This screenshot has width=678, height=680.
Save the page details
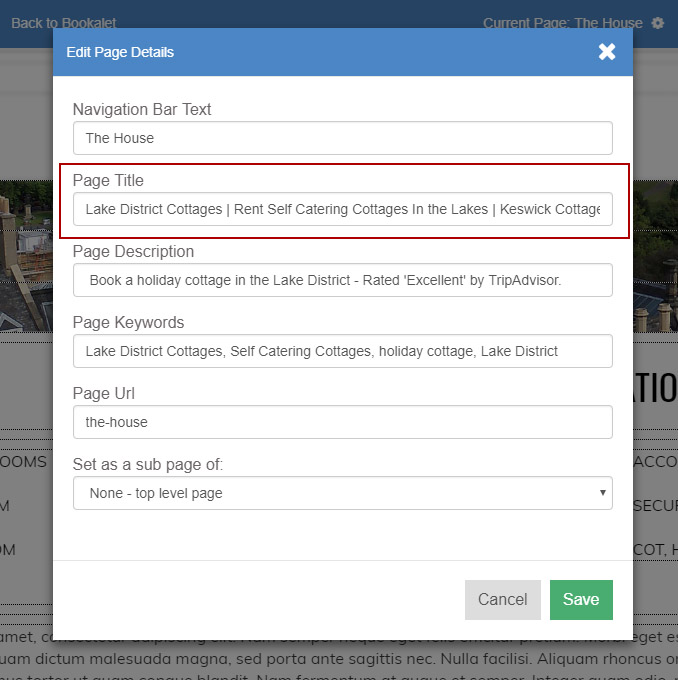[x=580, y=600]
